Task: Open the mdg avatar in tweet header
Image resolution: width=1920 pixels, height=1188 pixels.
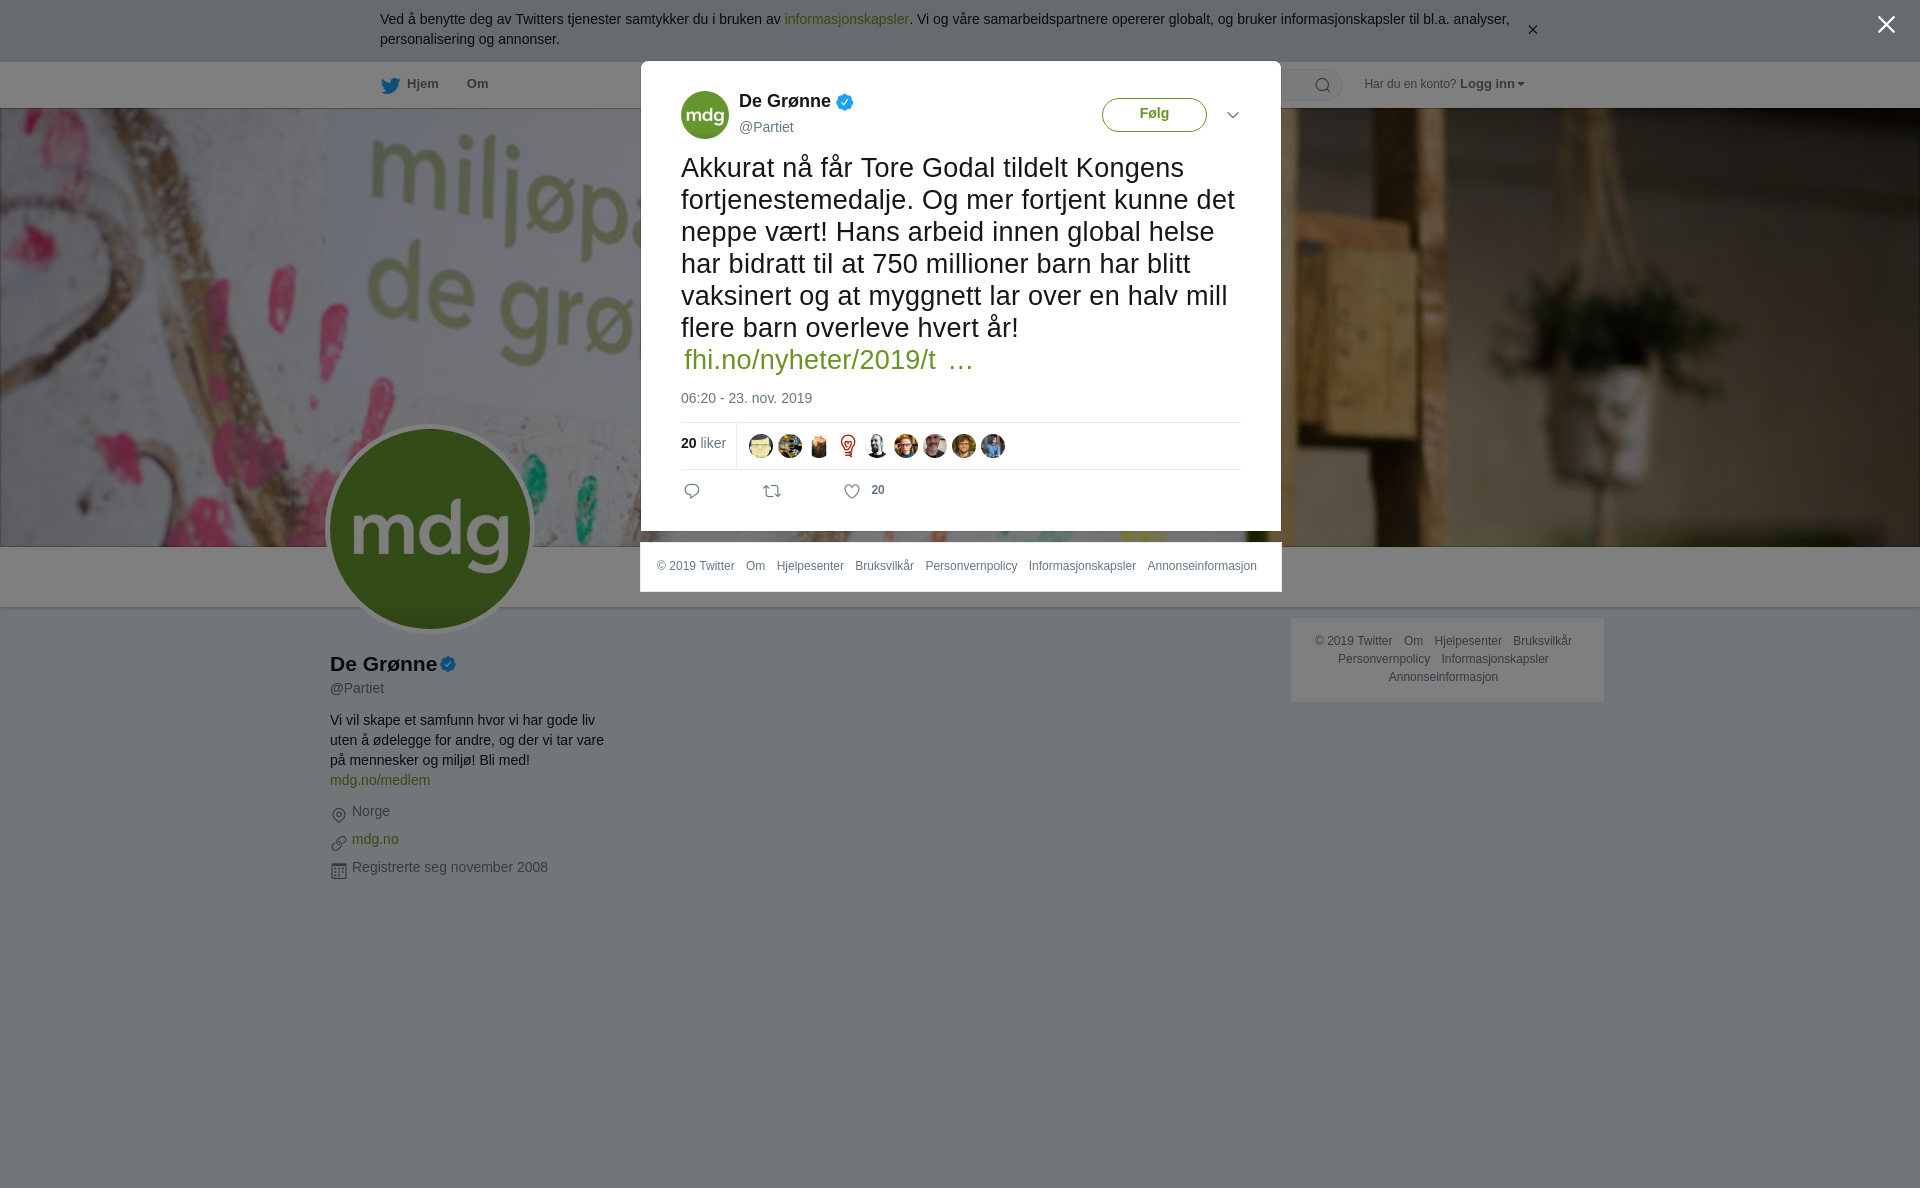Action: coord(705,115)
